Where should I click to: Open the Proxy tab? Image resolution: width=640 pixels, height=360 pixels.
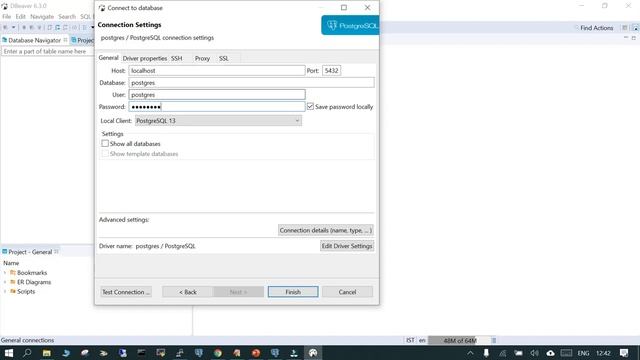click(x=202, y=58)
